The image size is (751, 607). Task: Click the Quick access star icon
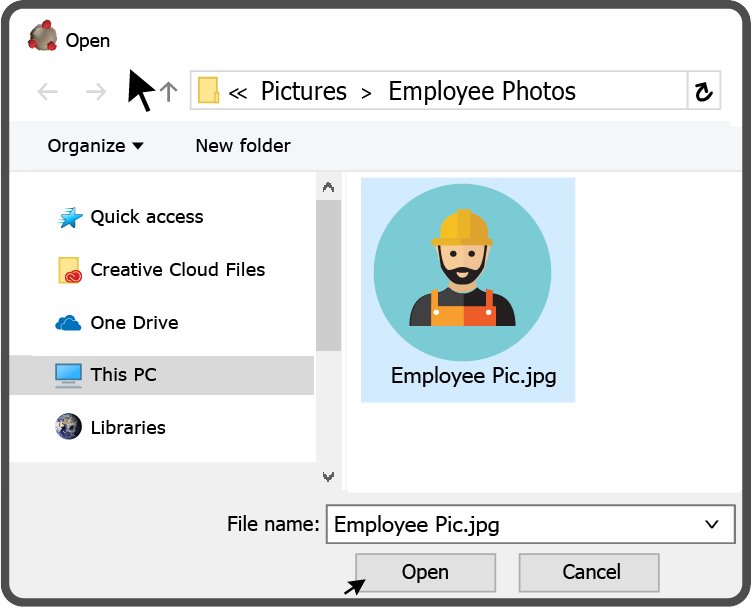[70, 218]
